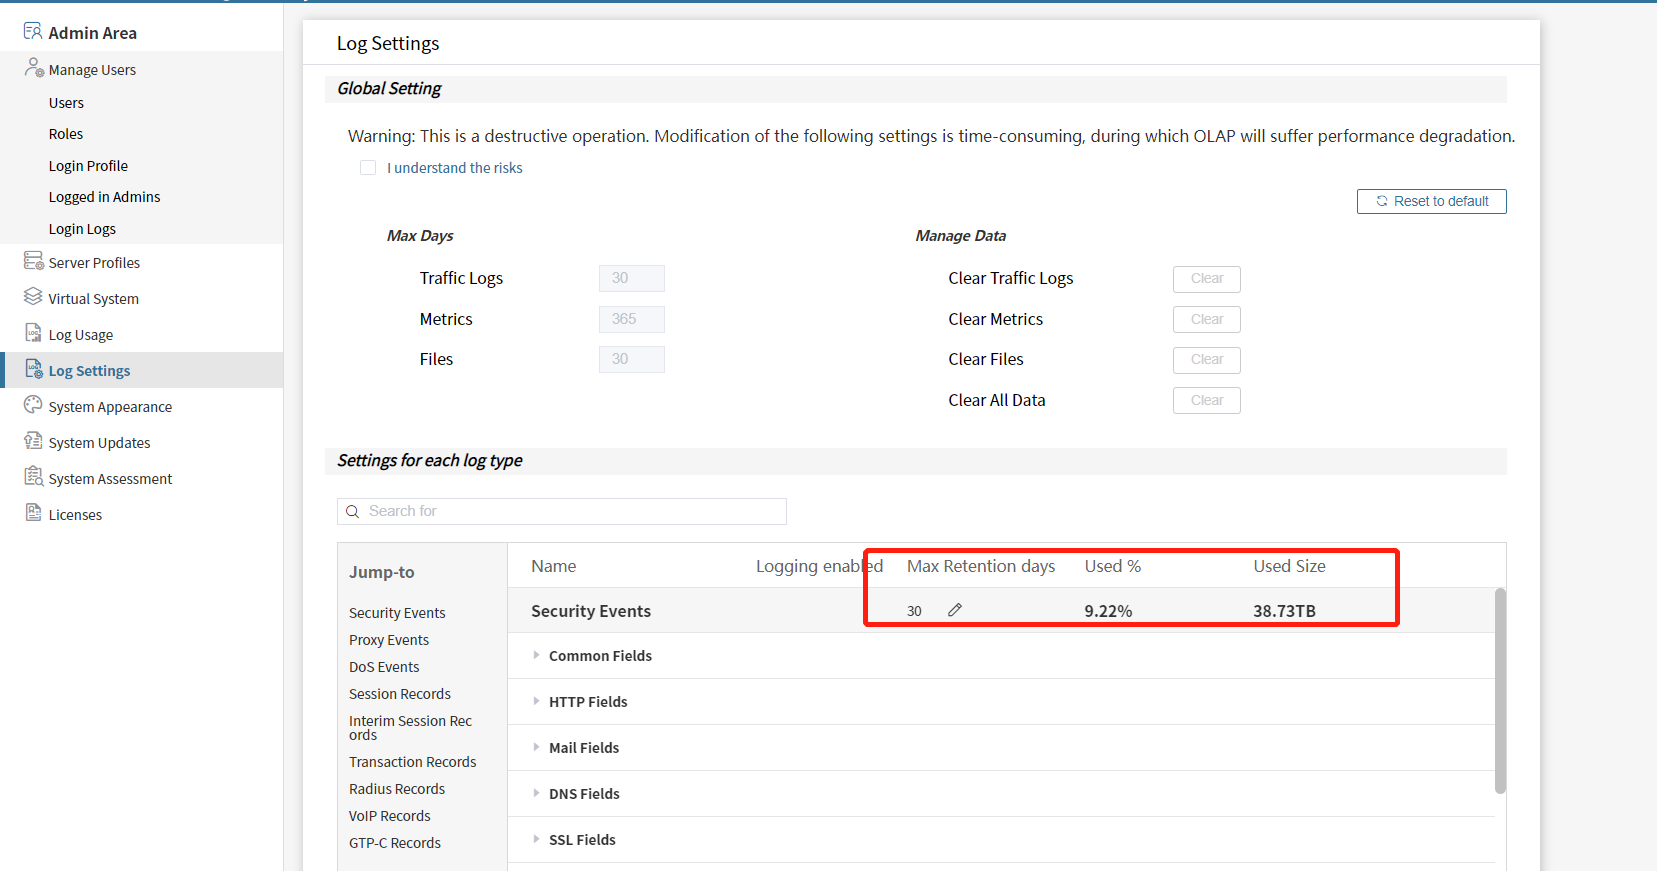The height and width of the screenshot is (871, 1657).
Task: Click the log type list scrollbar
Action: pos(1499,690)
